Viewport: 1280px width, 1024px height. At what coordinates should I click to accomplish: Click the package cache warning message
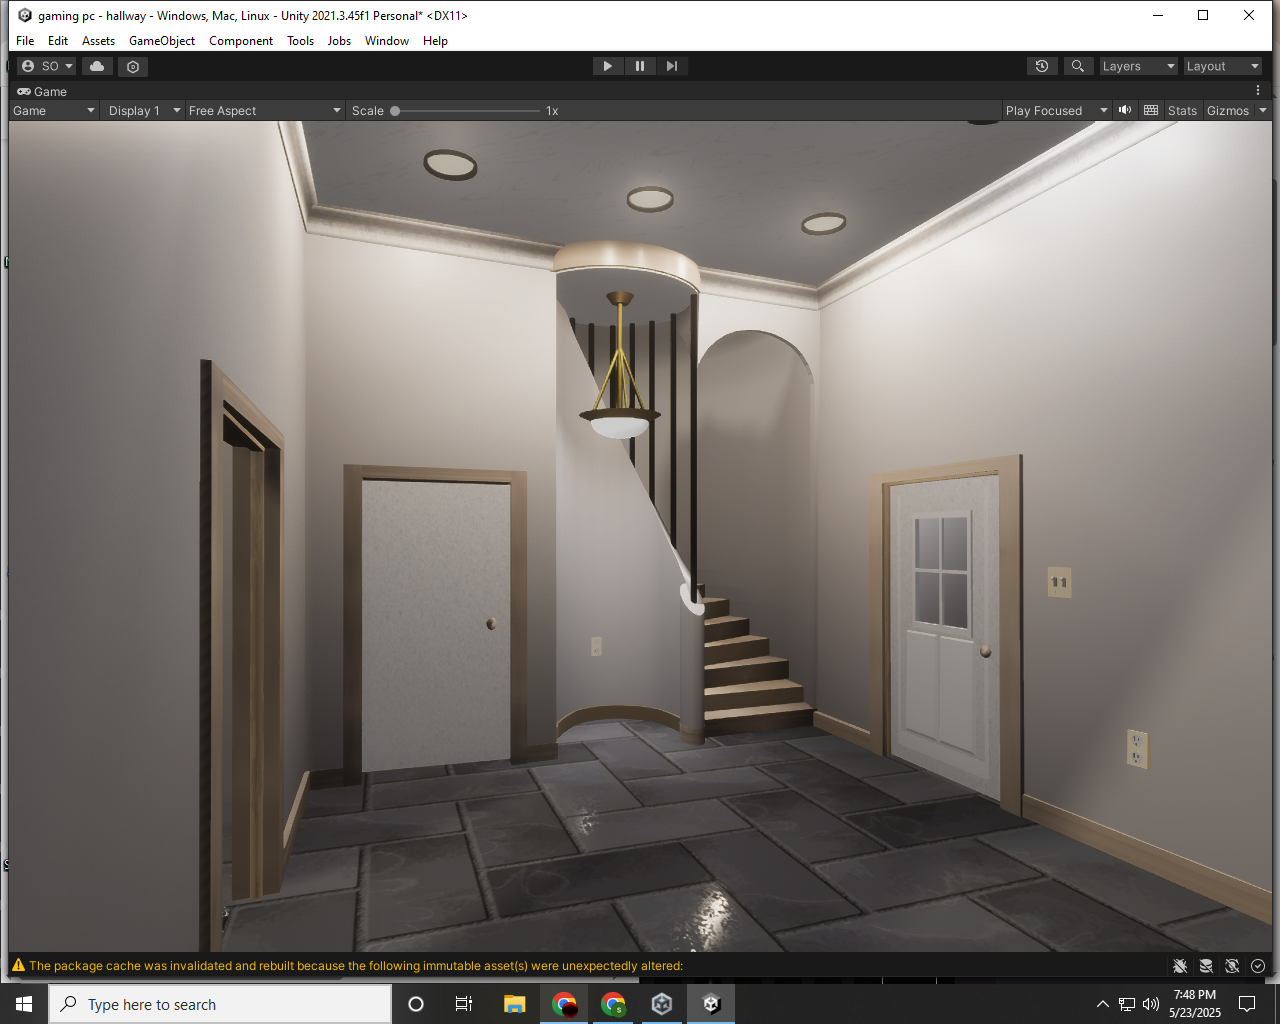click(x=356, y=966)
